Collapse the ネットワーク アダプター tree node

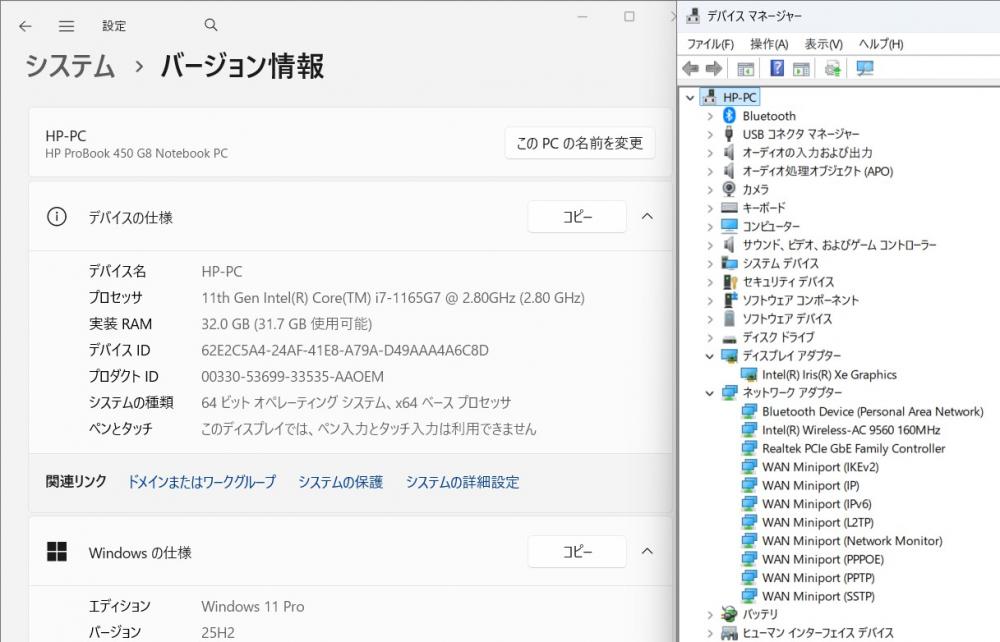tap(710, 393)
